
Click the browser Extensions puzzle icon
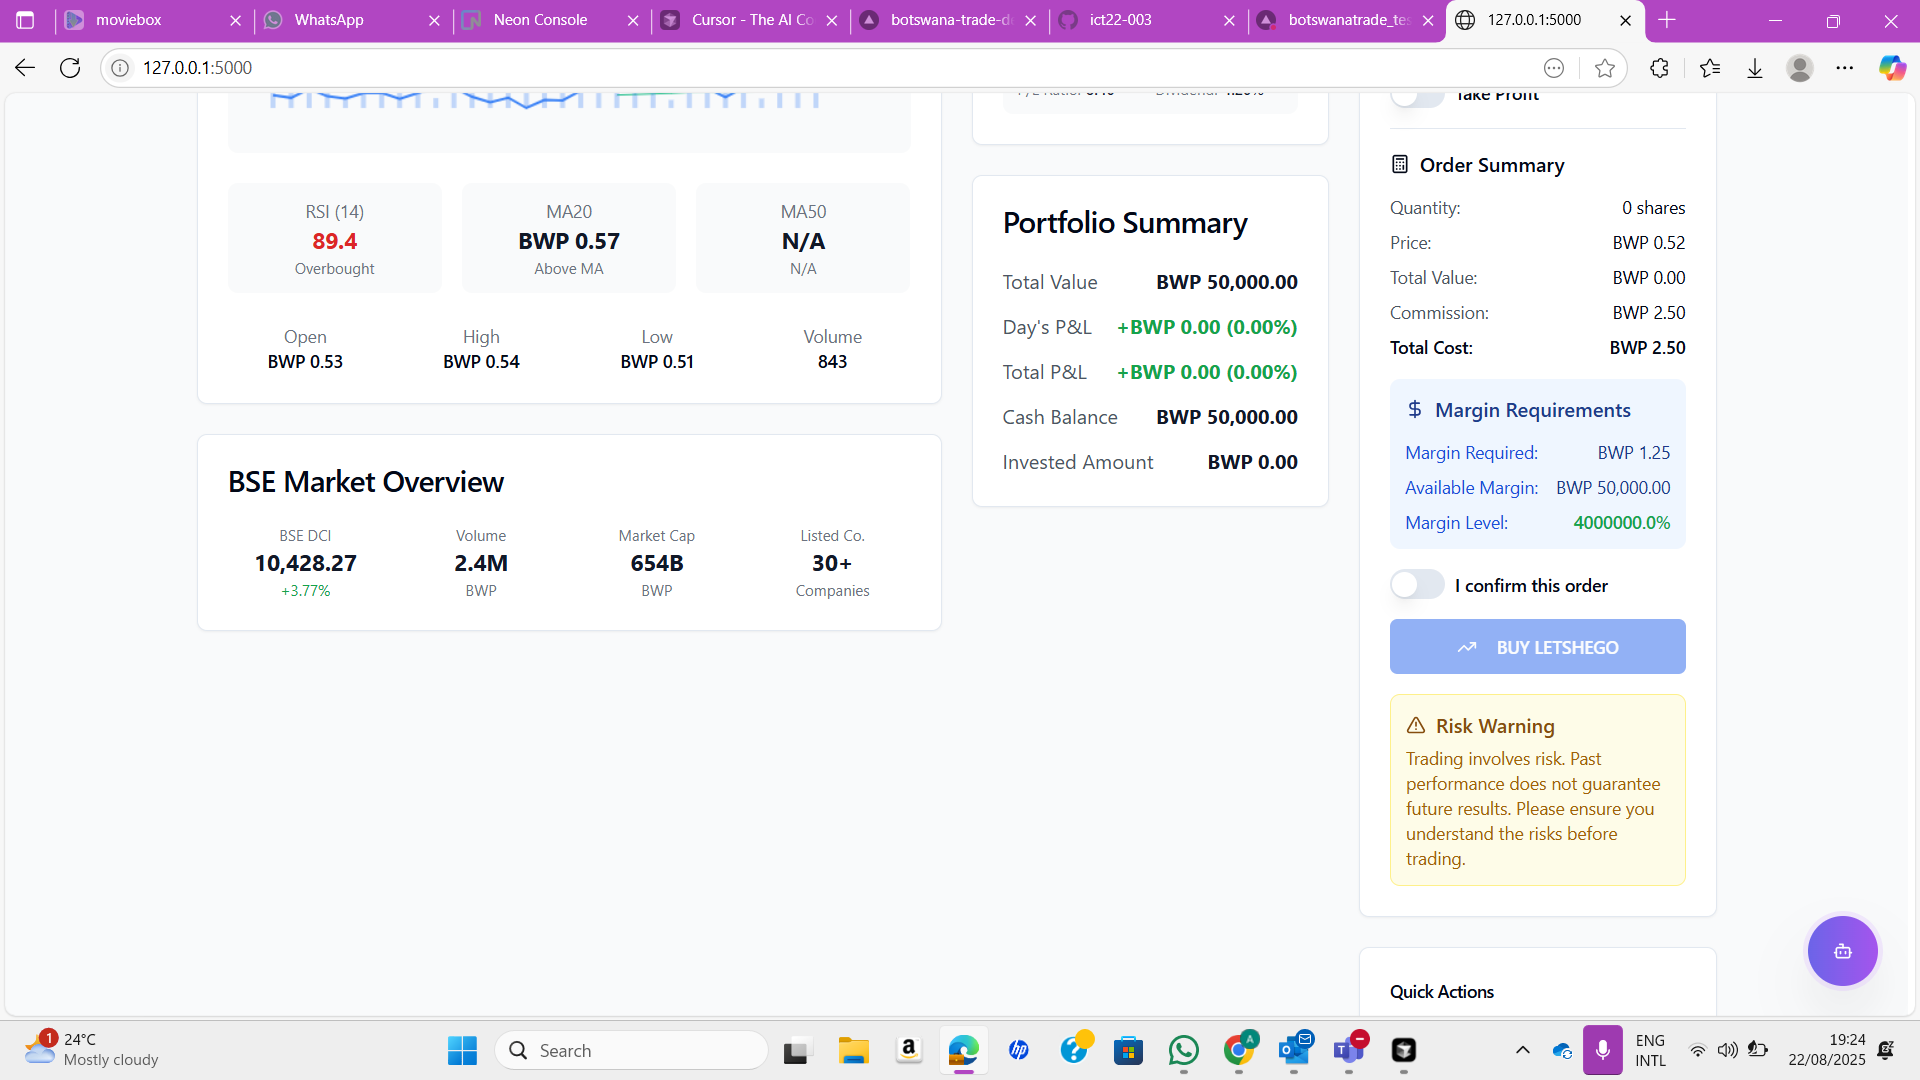[x=1659, y=68]
